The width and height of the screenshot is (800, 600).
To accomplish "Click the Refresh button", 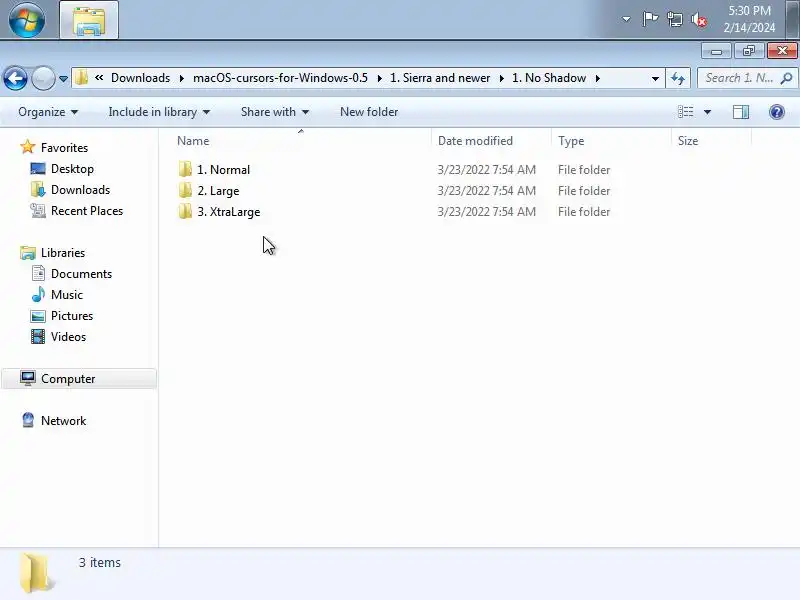I will point(678,79).
